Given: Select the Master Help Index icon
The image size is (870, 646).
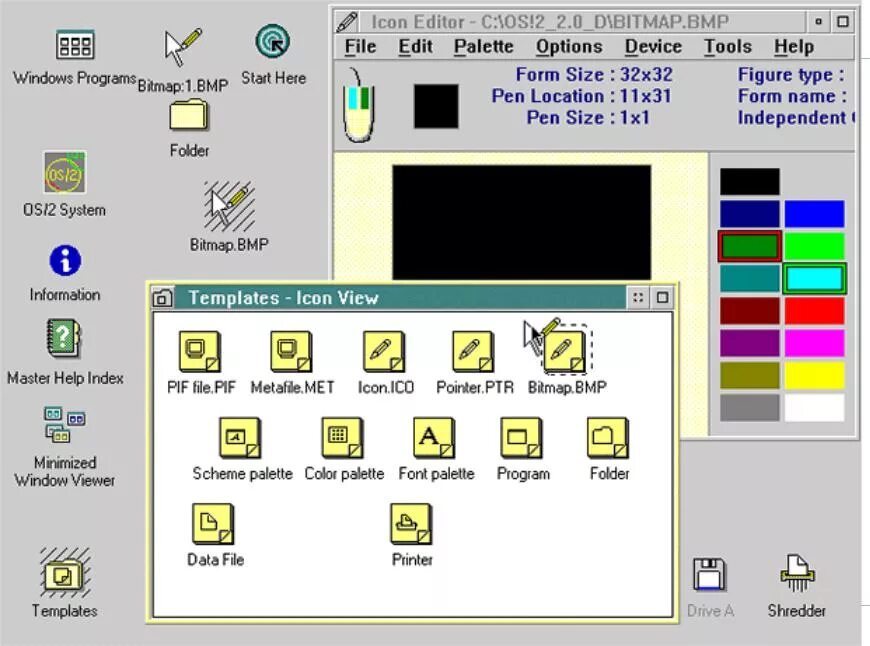Looking at the screenshot, I should pyautogui.click(x=63, y=339).
